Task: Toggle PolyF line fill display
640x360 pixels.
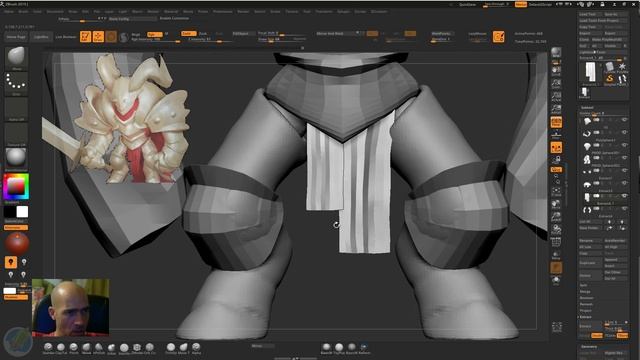Action: (x=556, y=242)
